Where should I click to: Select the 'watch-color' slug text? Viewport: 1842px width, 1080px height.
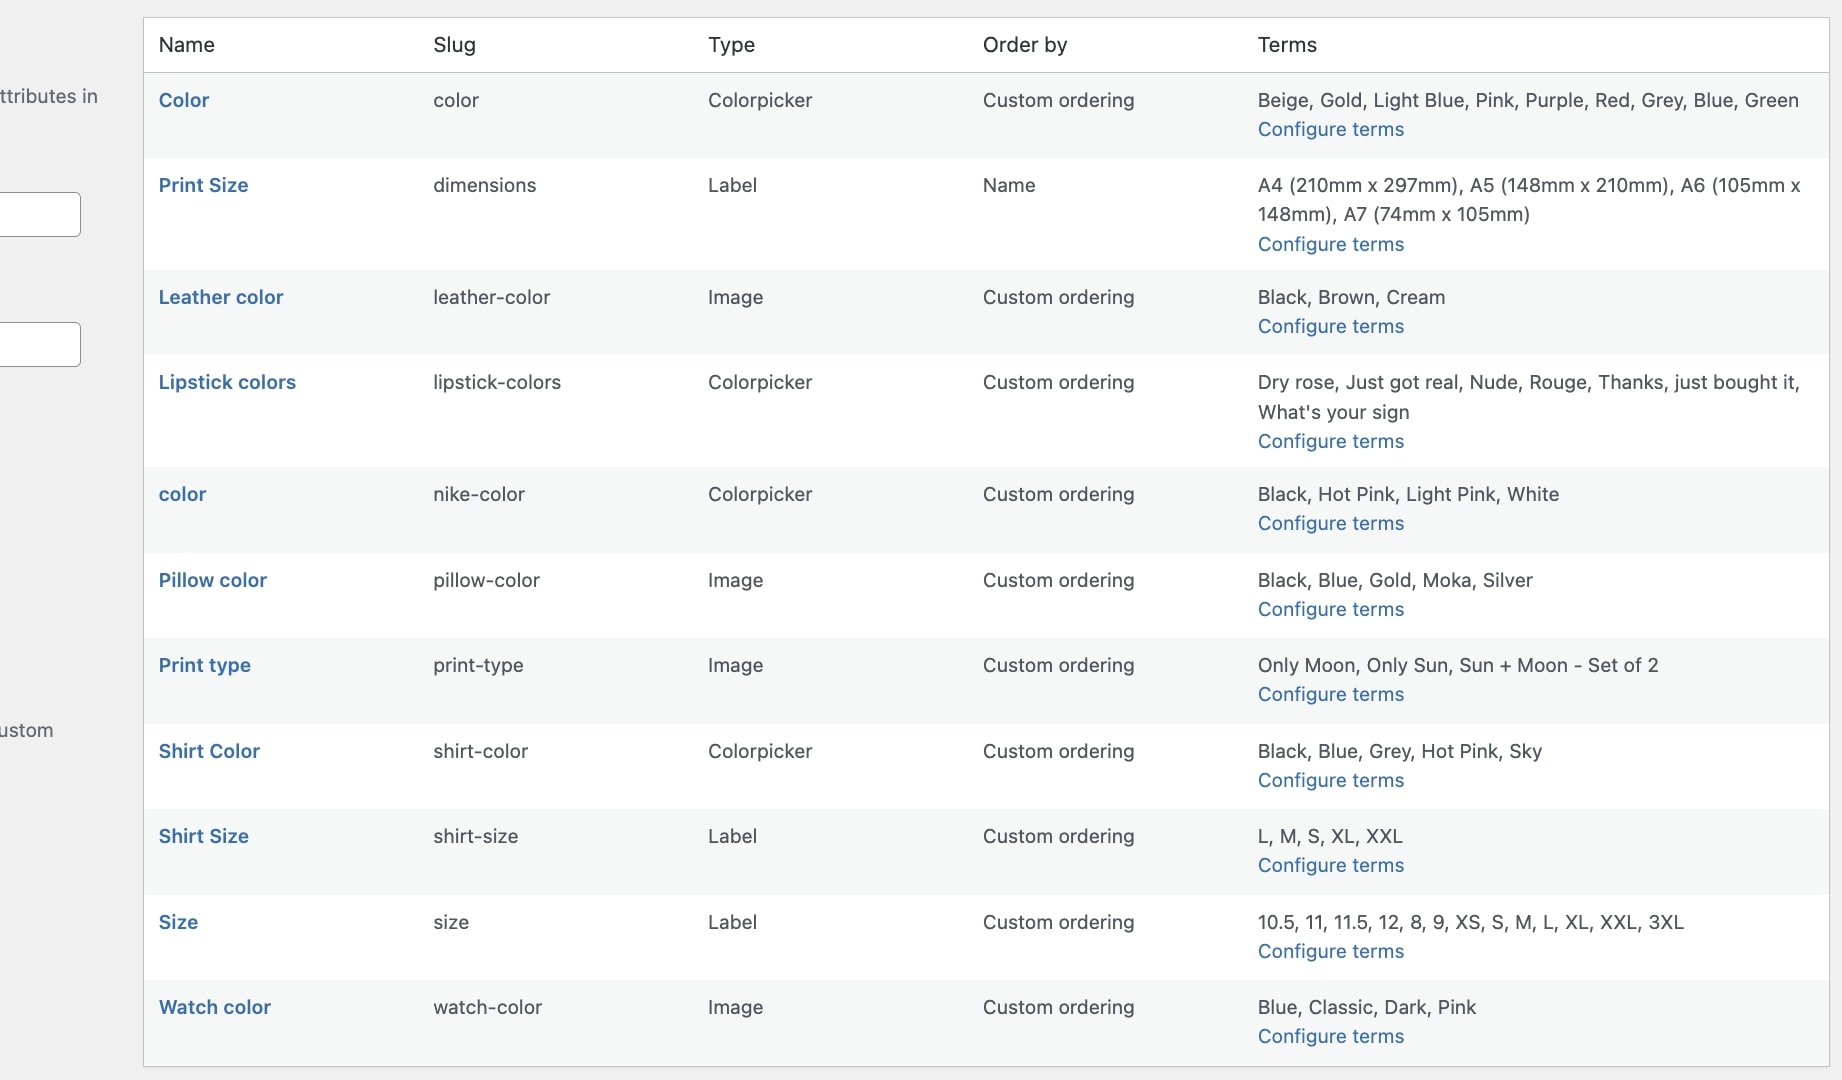click(487, 1007)
